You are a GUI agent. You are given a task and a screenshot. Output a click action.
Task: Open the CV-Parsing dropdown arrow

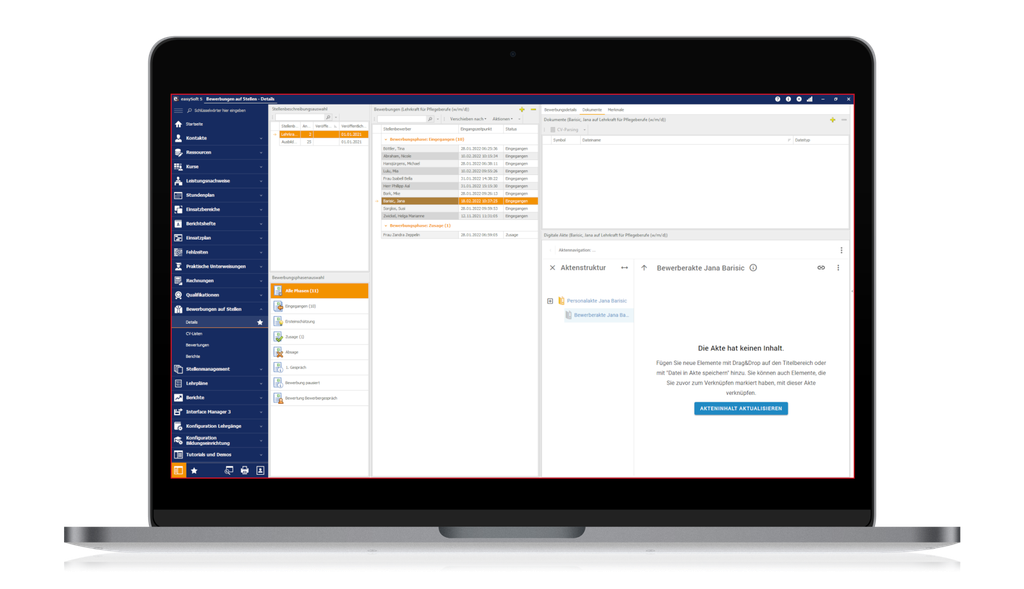point(584,130)
